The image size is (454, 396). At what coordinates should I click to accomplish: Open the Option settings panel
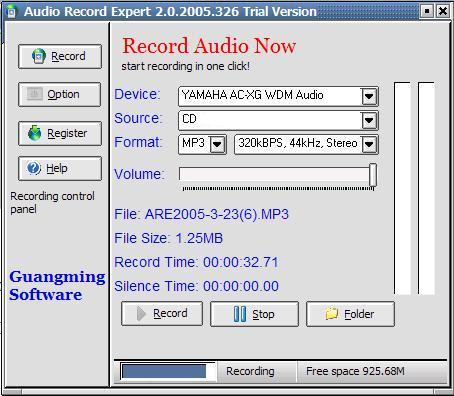click(60, 94)
